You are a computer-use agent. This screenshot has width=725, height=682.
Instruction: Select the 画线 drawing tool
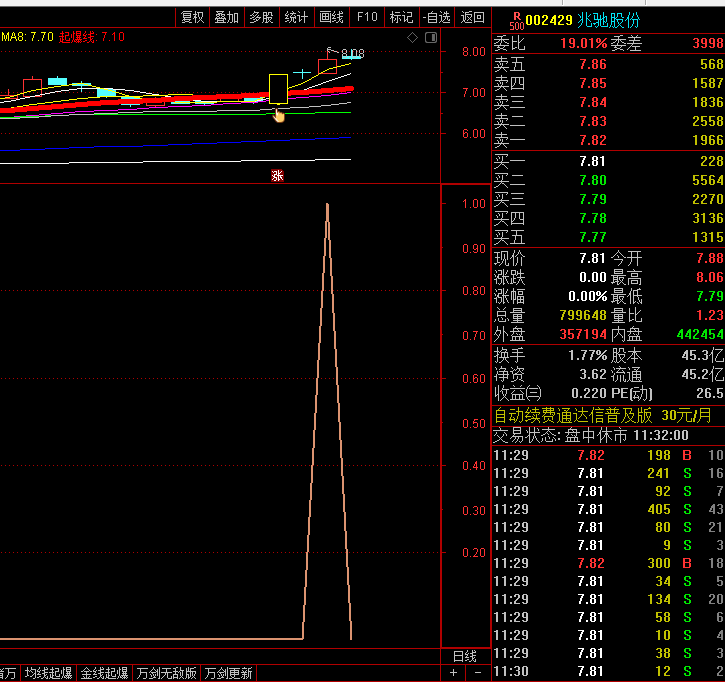click(331, 17)
